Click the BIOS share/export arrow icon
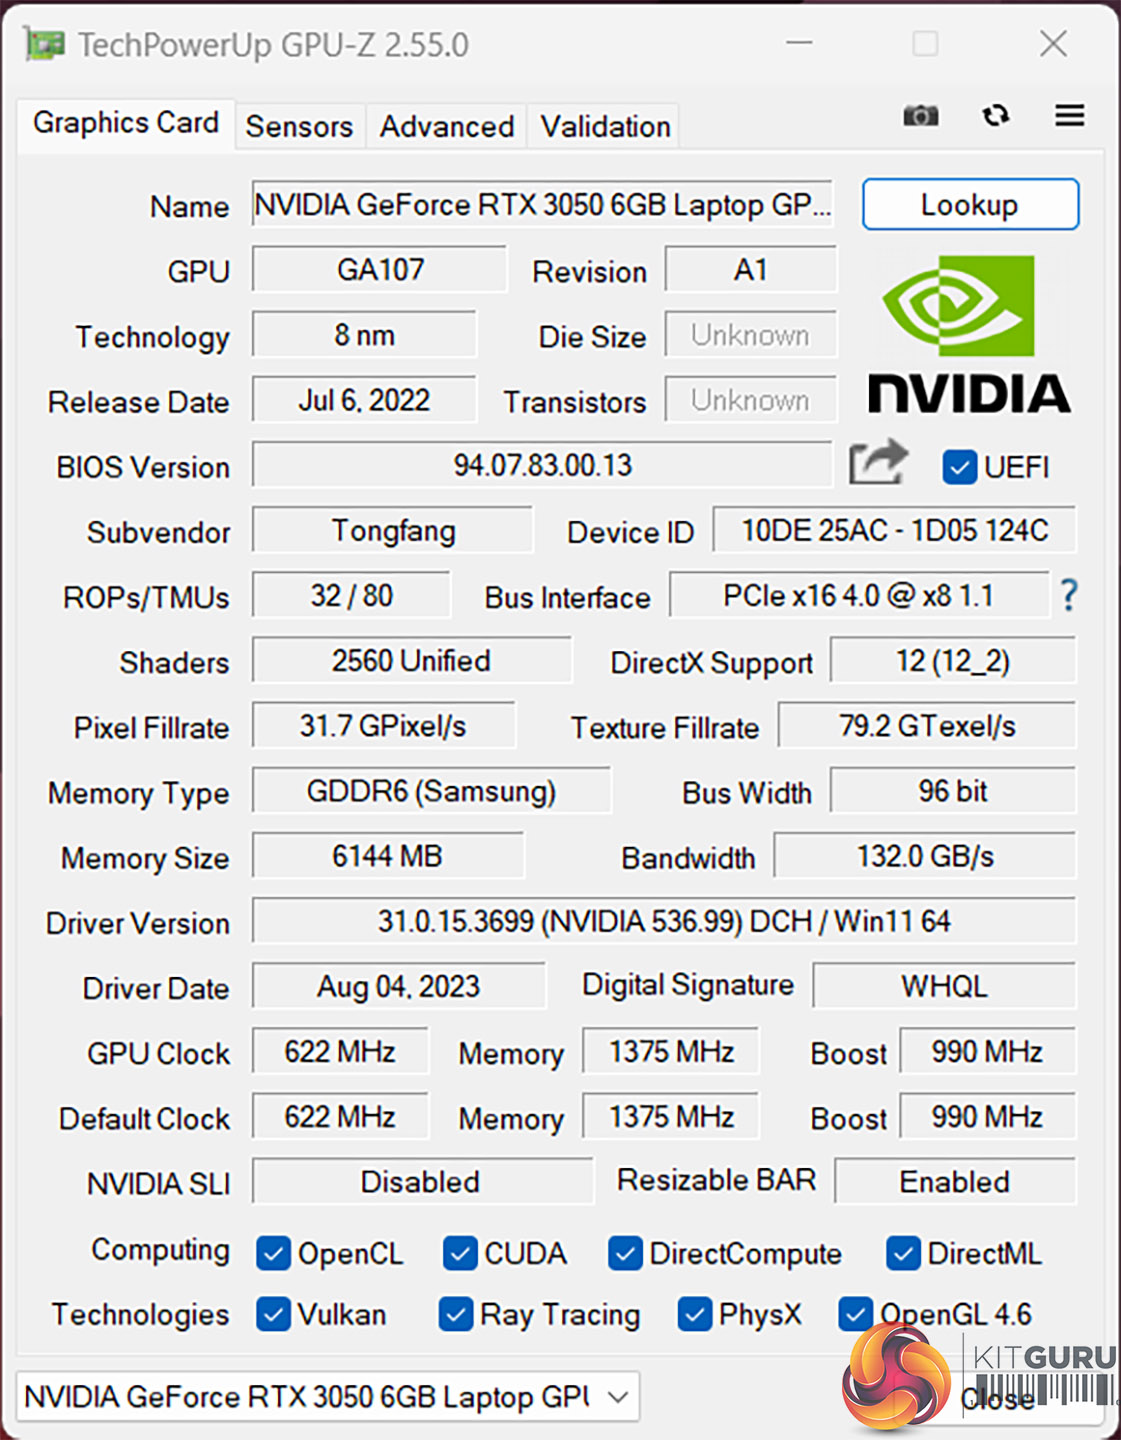This screenshot has width=1121, height=1440. [877, 463]
